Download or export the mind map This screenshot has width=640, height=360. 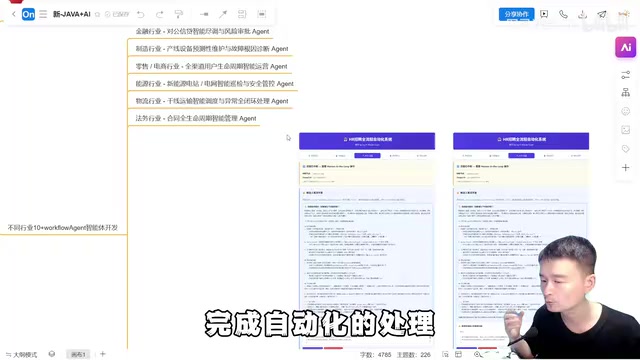(582, 14)
